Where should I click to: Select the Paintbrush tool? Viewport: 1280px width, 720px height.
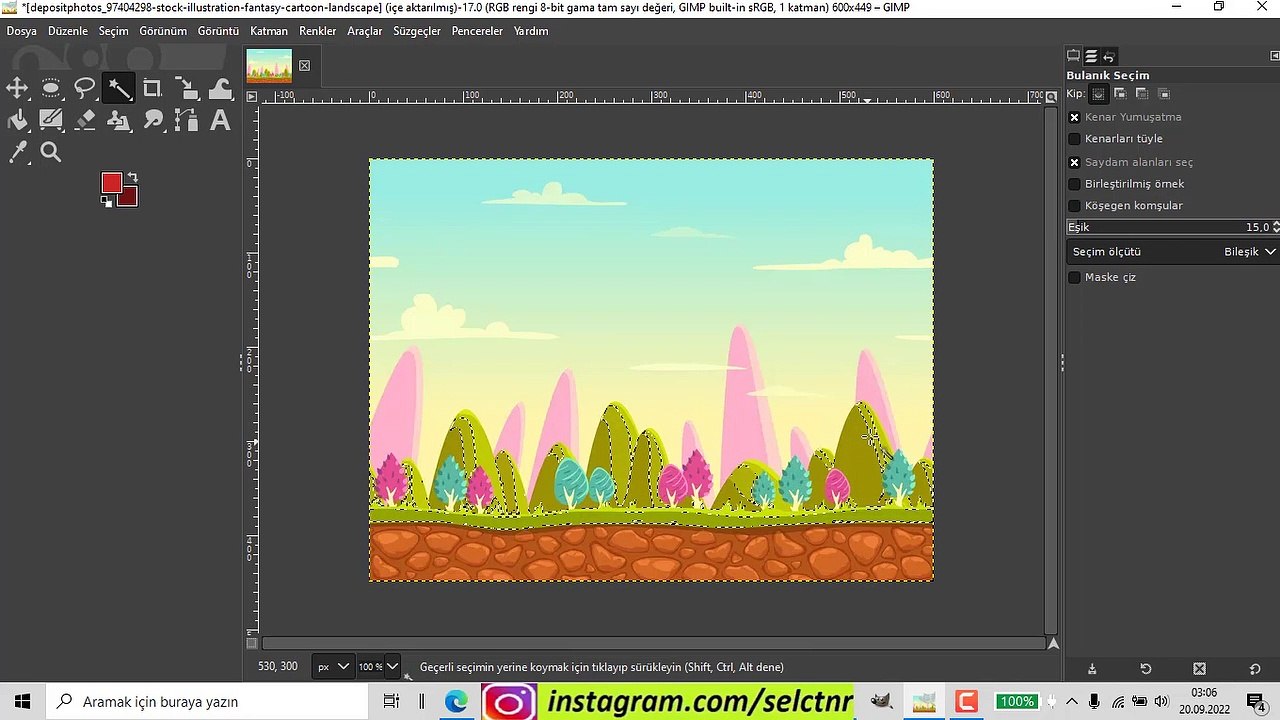[51, 121]
